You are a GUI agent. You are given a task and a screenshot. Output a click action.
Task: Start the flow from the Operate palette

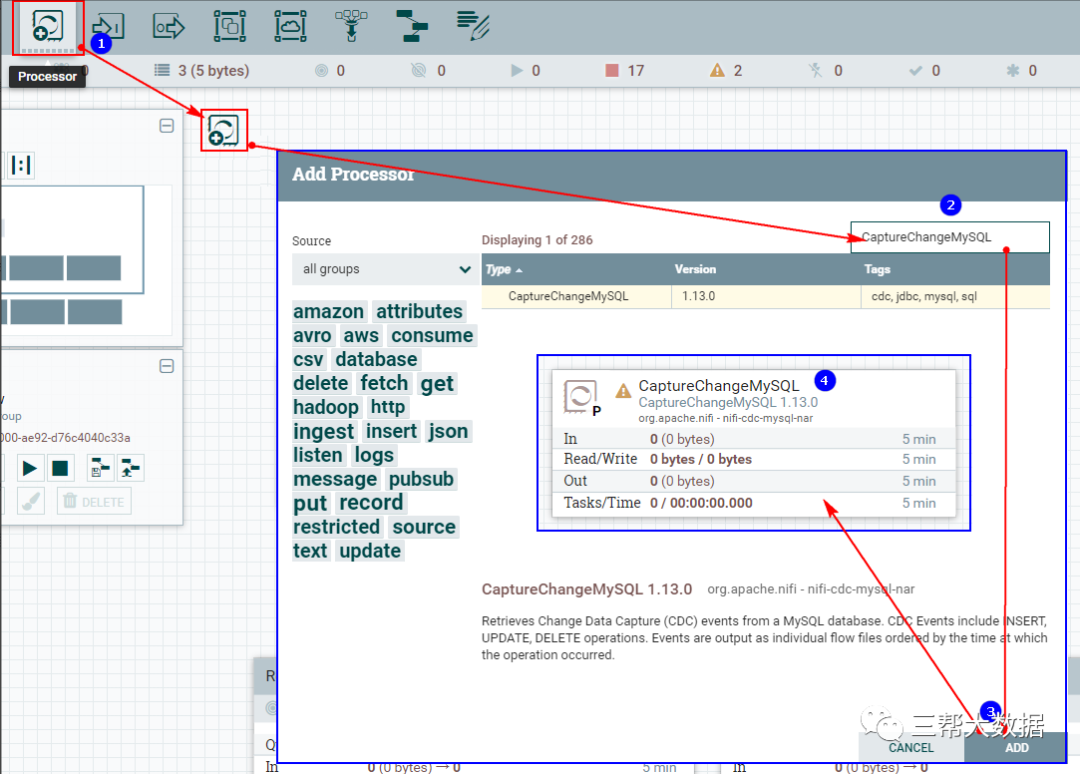[29, 468]
